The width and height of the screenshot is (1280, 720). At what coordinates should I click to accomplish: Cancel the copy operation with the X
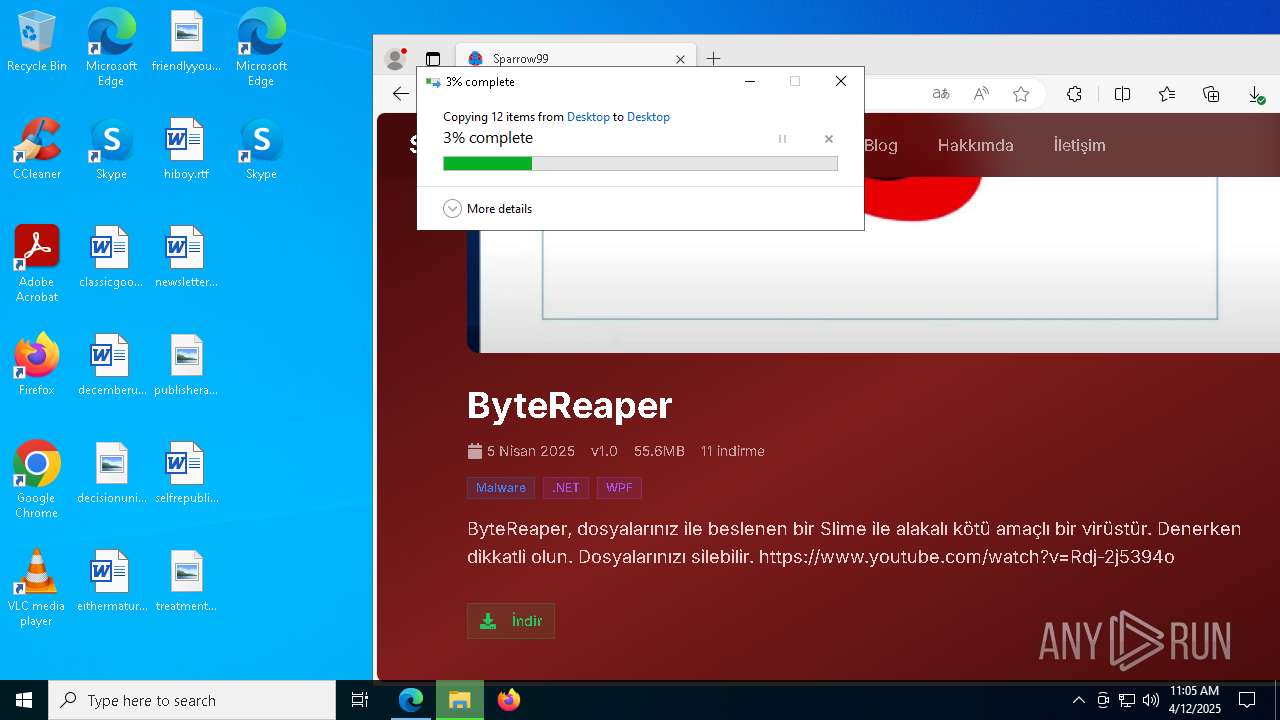coord(828,139)
